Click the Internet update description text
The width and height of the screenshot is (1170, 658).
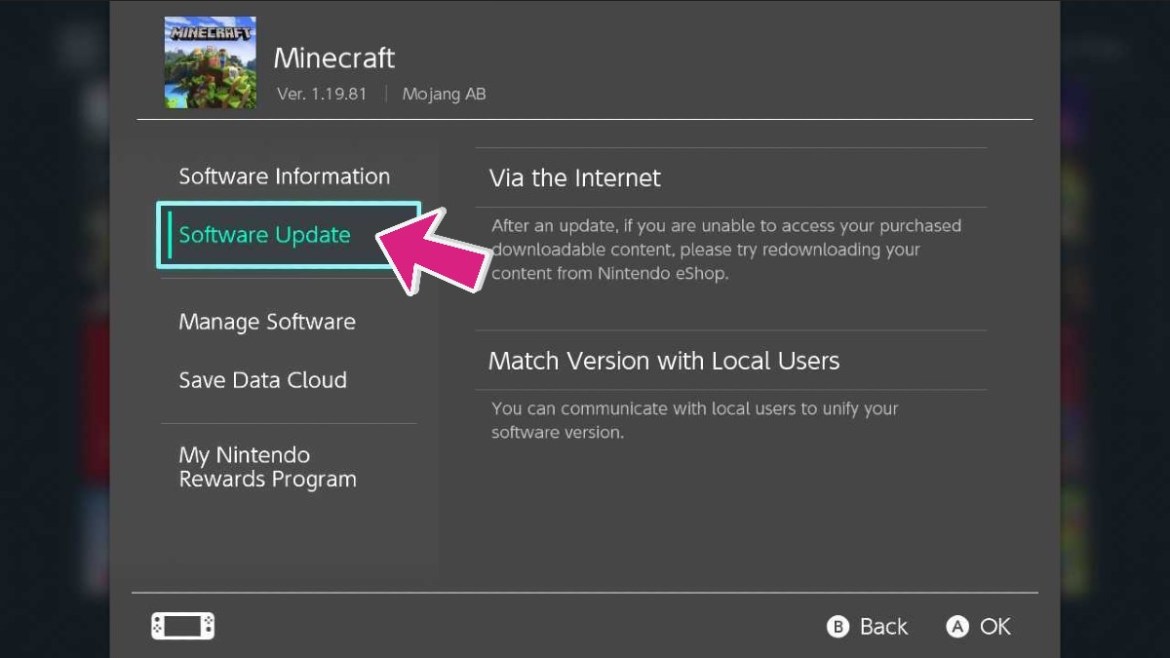coord(727,249)
